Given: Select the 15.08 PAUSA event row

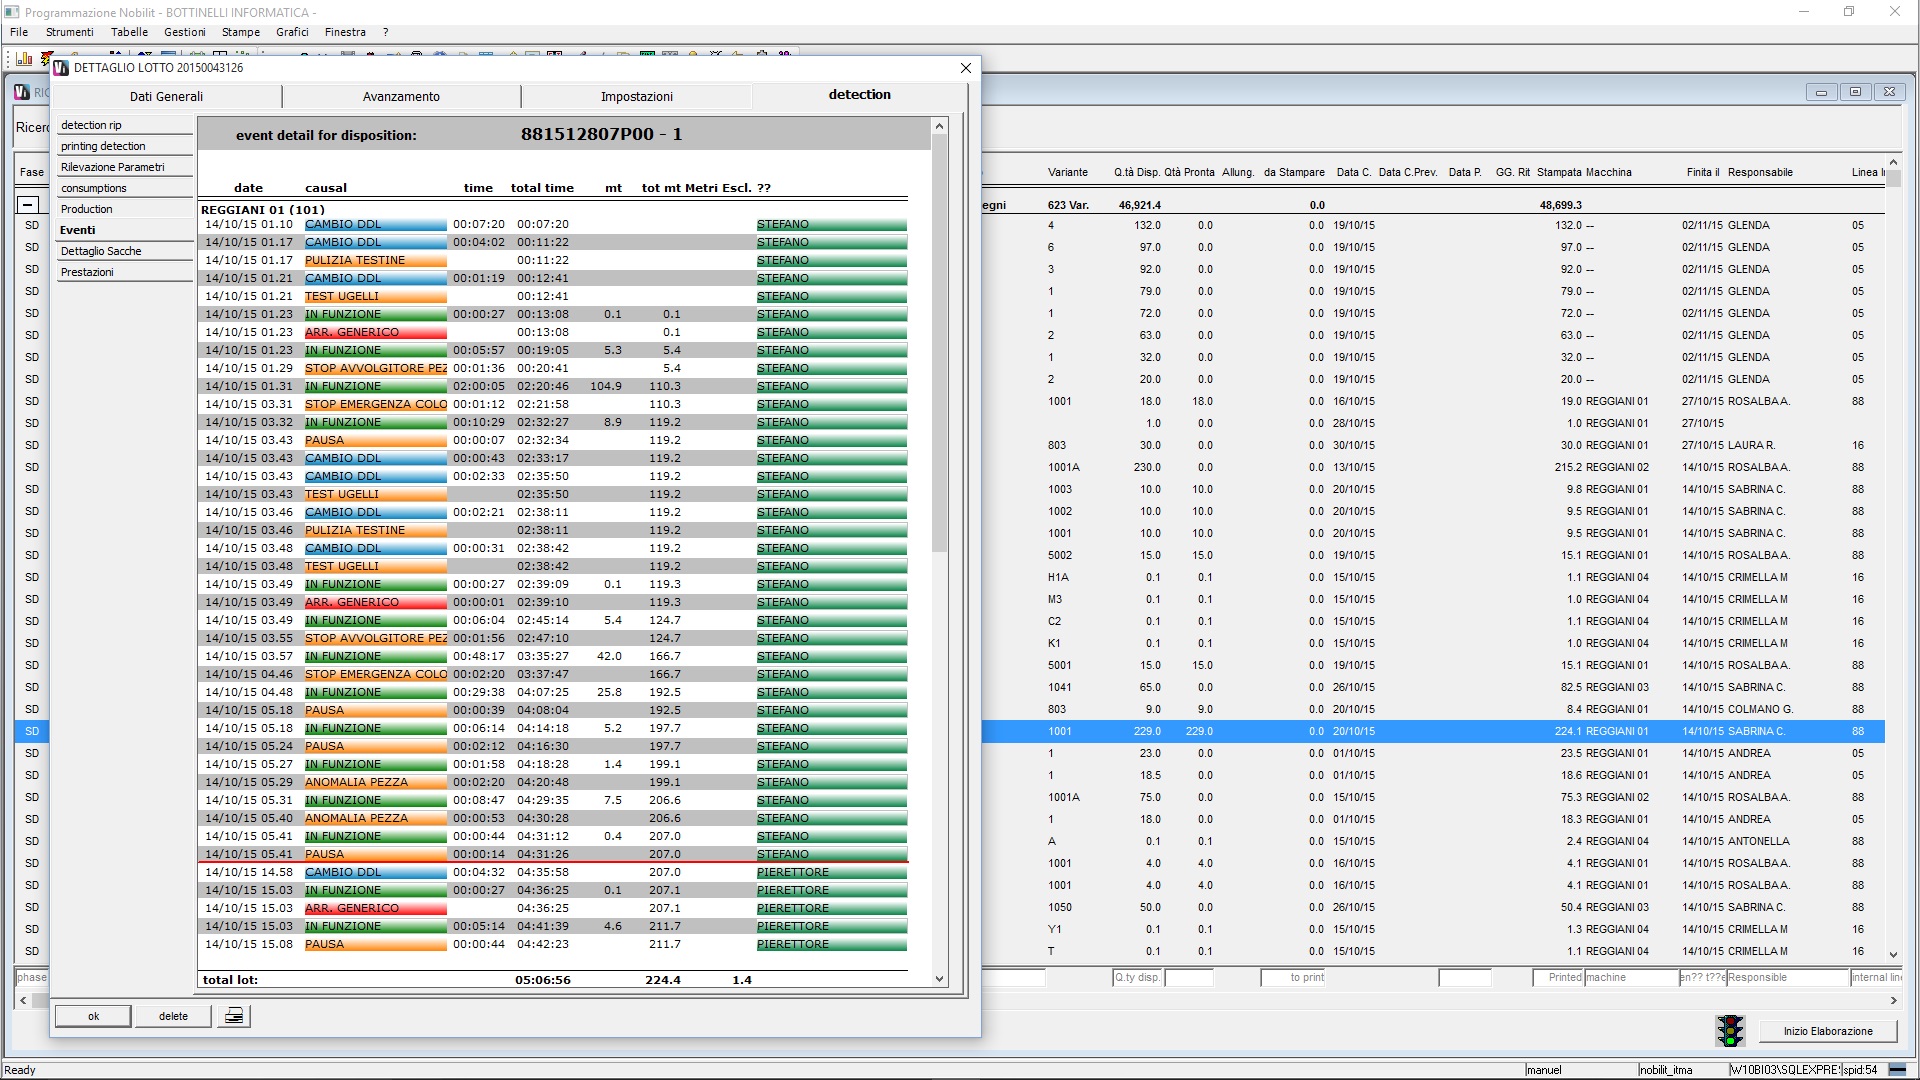Looking at the screenshot, I should 553,944.
